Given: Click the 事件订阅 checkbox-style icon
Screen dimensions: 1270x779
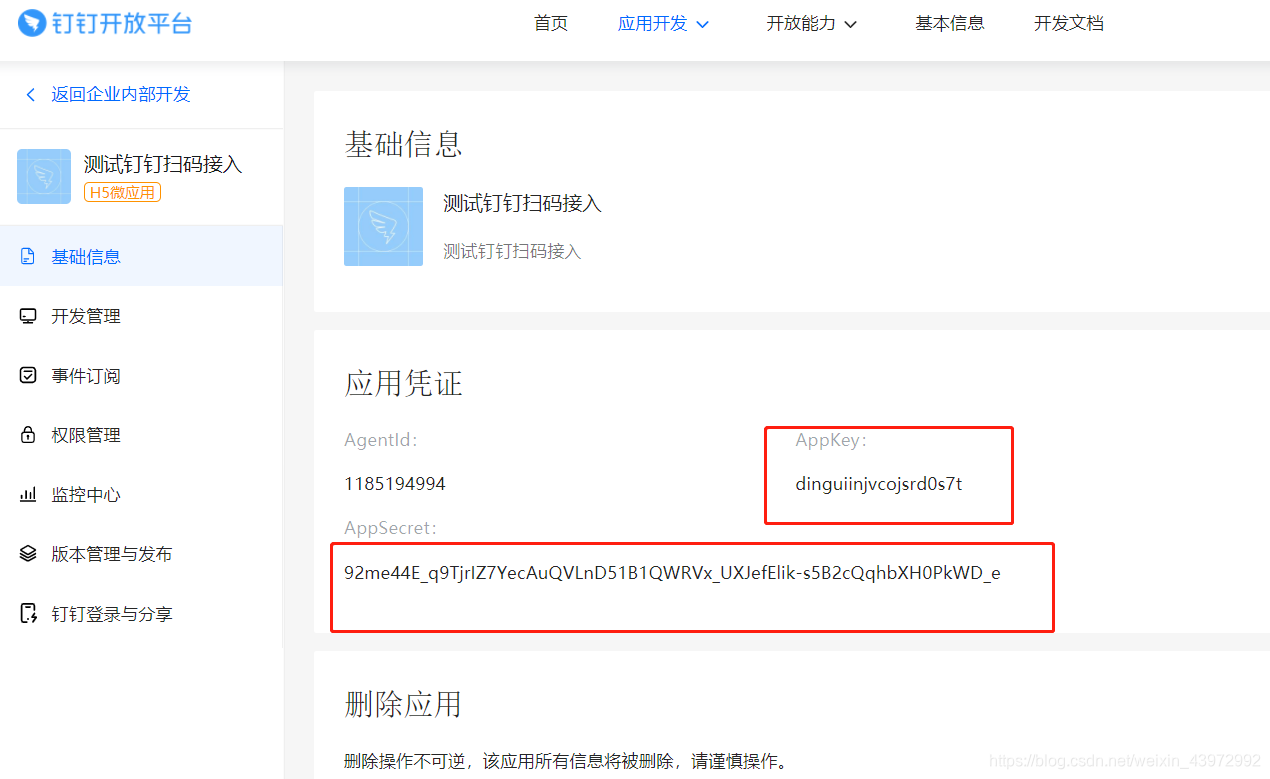Looking at the screenshot, I should click(x=28, y=375).
